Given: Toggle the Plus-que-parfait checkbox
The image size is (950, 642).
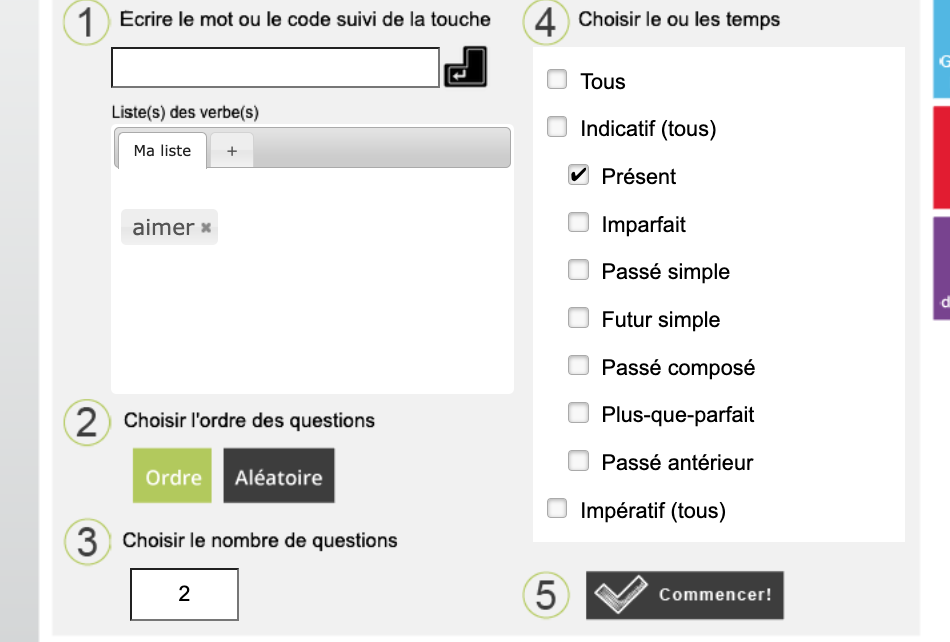Looking at the screenshot, I should coord(578,413).
